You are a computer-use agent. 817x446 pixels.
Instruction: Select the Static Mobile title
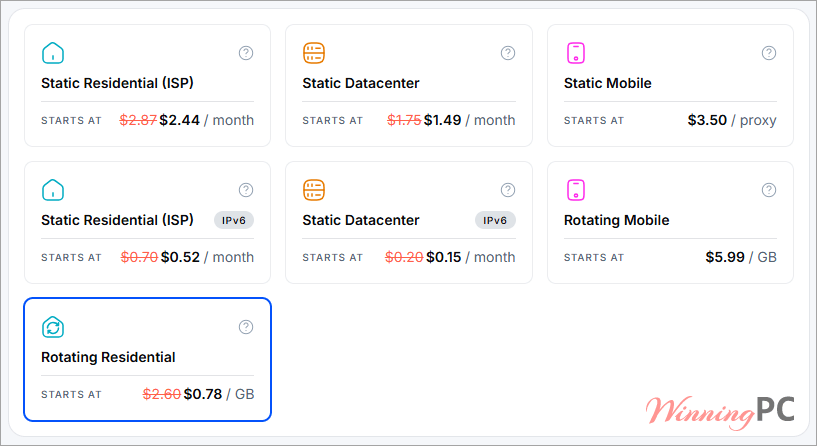(x=608, y=83)
